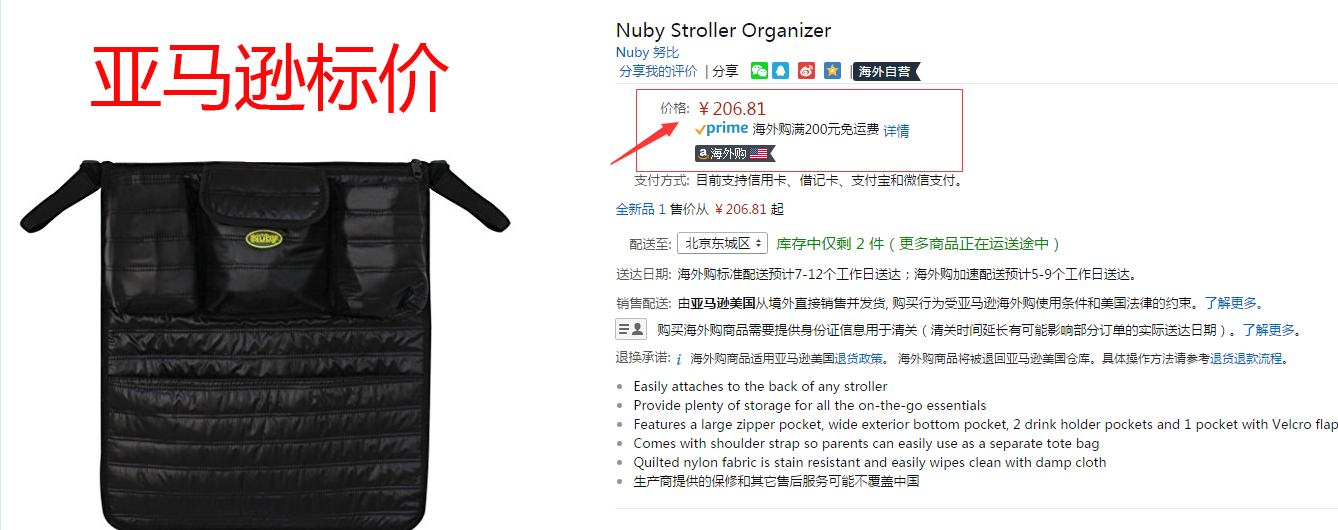Click the 海外自营 badge

[x=885, y=71]
